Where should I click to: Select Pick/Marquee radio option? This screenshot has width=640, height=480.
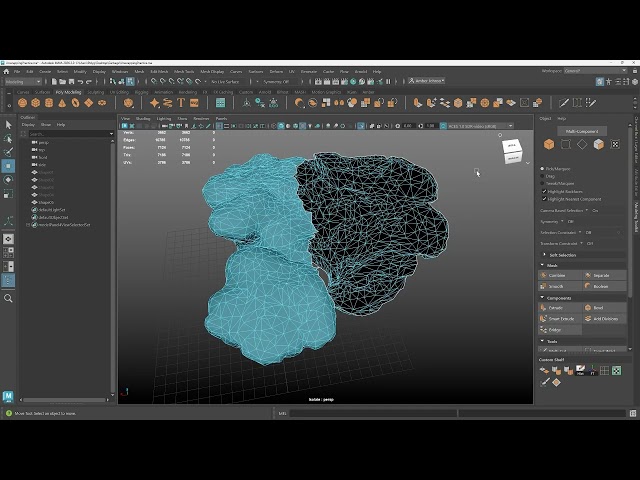(542, 169)
